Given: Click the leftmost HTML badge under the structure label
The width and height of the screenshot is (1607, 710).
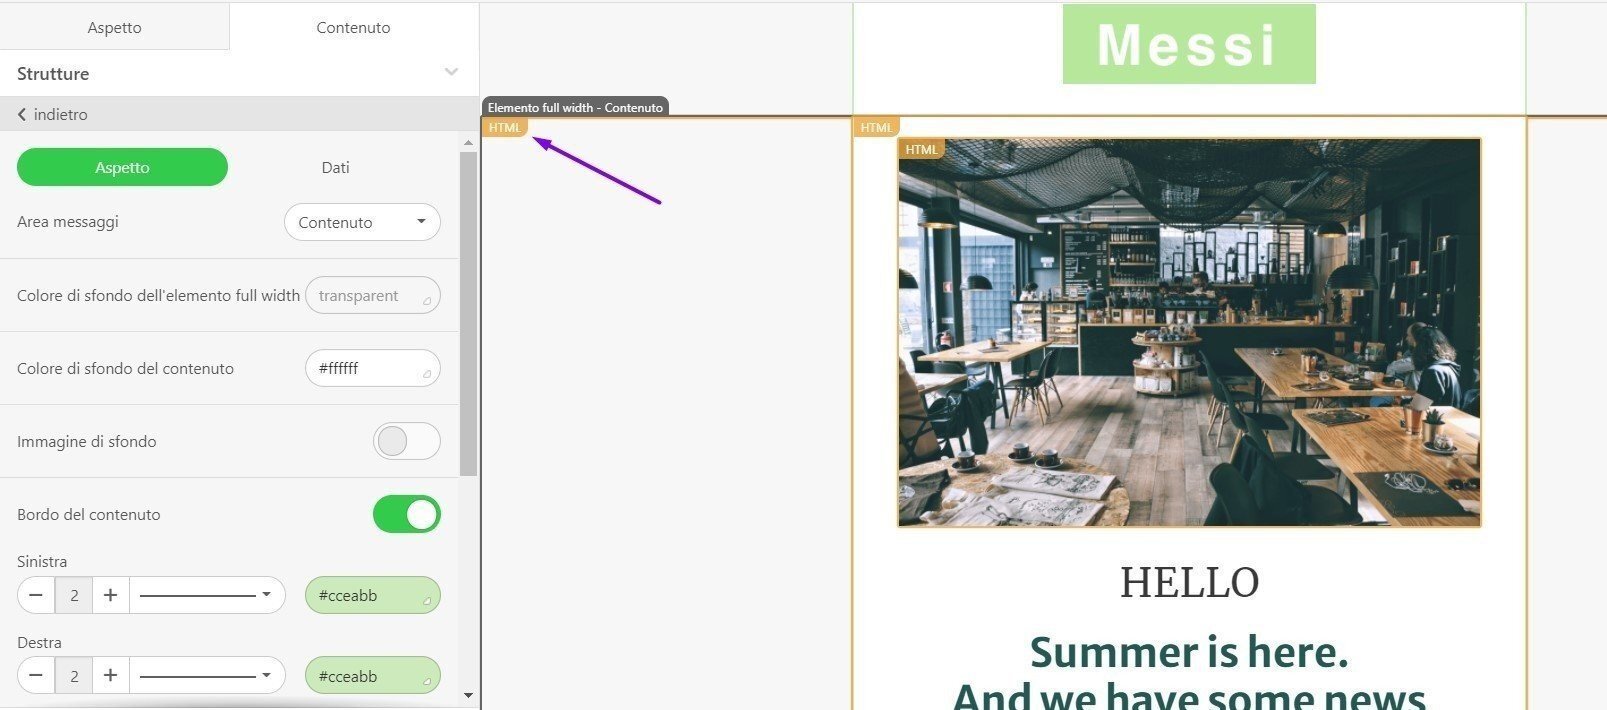Looking at the screenshot, I should [x=504, y=127].
